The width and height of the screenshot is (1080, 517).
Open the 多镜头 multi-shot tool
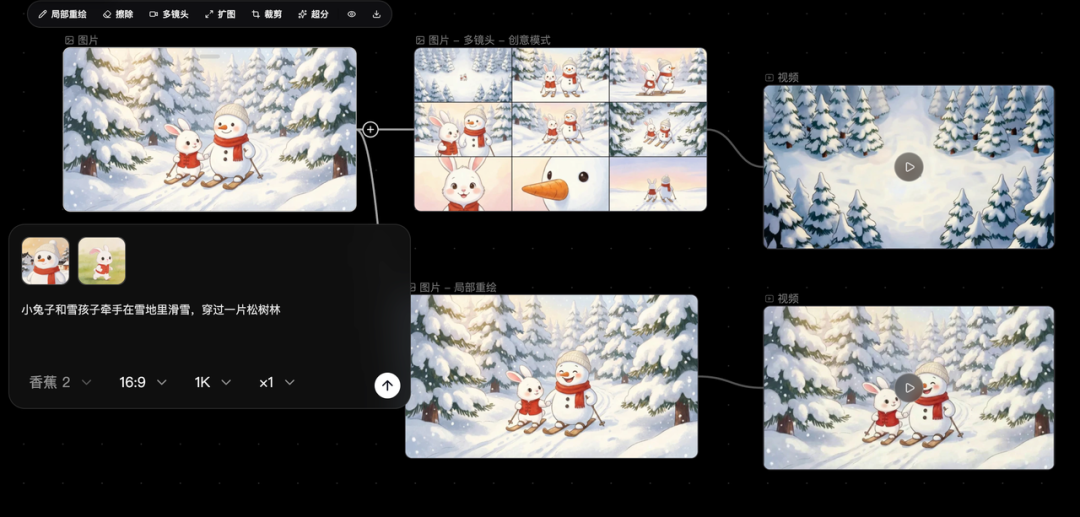pyautogui.click(x=169, y=14)
